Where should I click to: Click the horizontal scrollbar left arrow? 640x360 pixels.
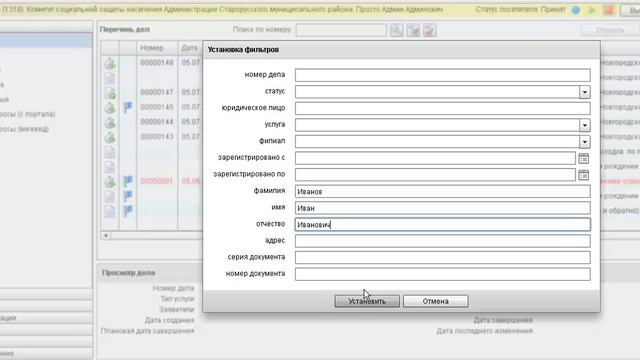[x=106, y=236]
